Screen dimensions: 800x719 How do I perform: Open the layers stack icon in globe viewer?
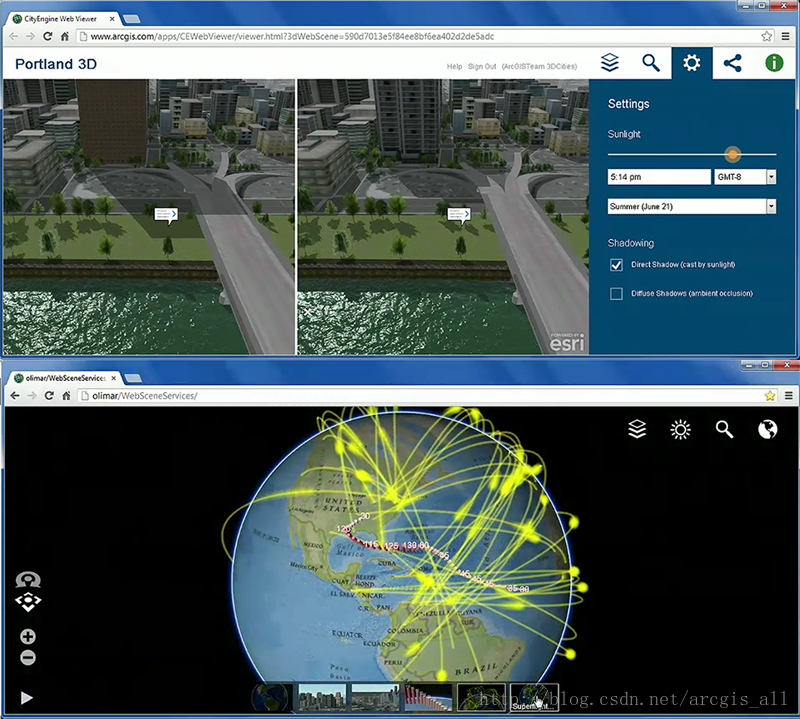click(x=637, y=430)
